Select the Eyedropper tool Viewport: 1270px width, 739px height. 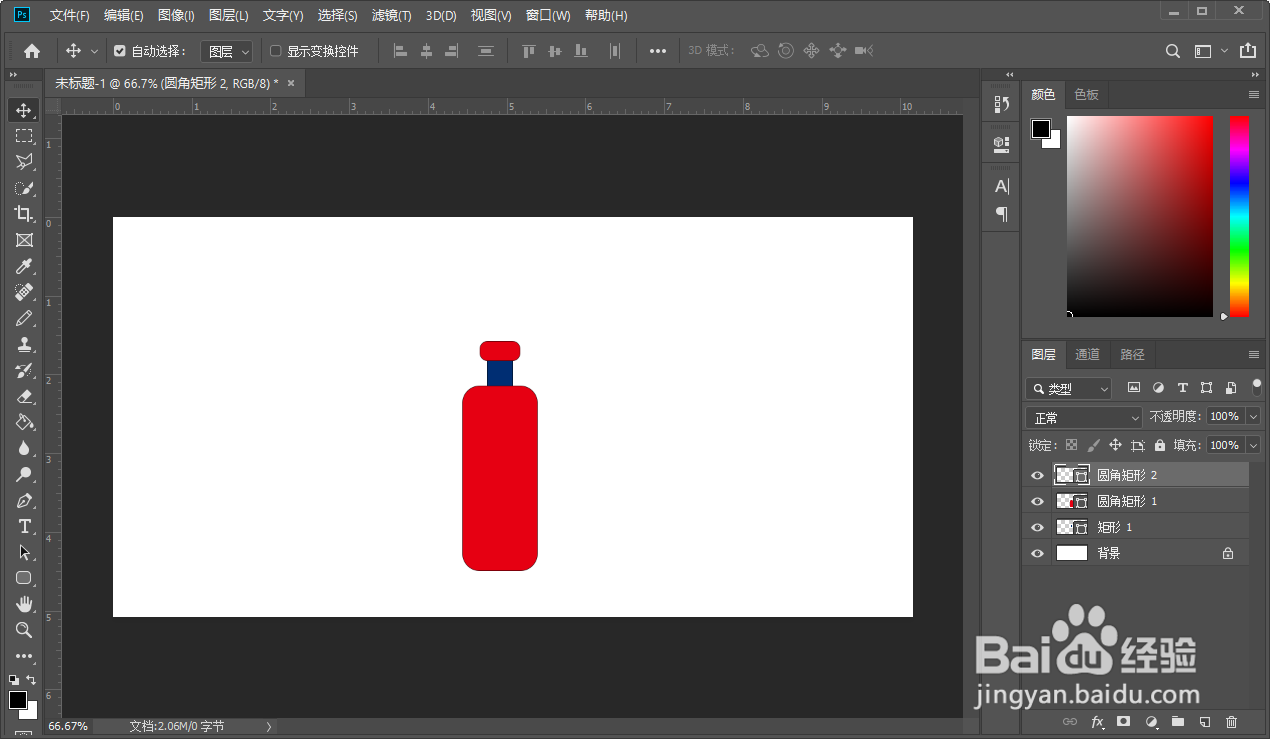[24, 266]
